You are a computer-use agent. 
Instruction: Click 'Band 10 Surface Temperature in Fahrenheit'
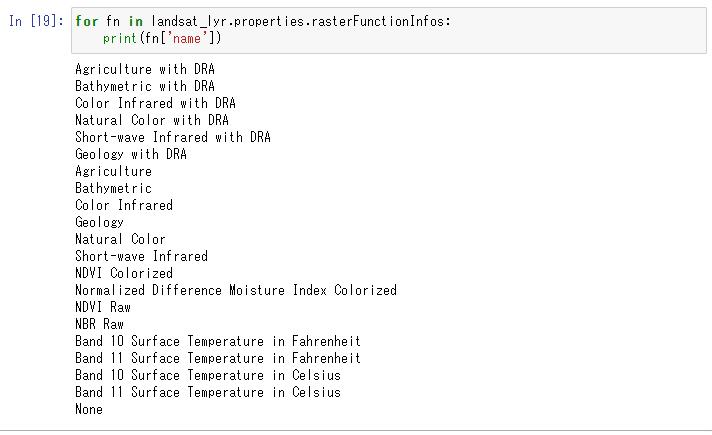pyautogui.click(x=217, y=341)
